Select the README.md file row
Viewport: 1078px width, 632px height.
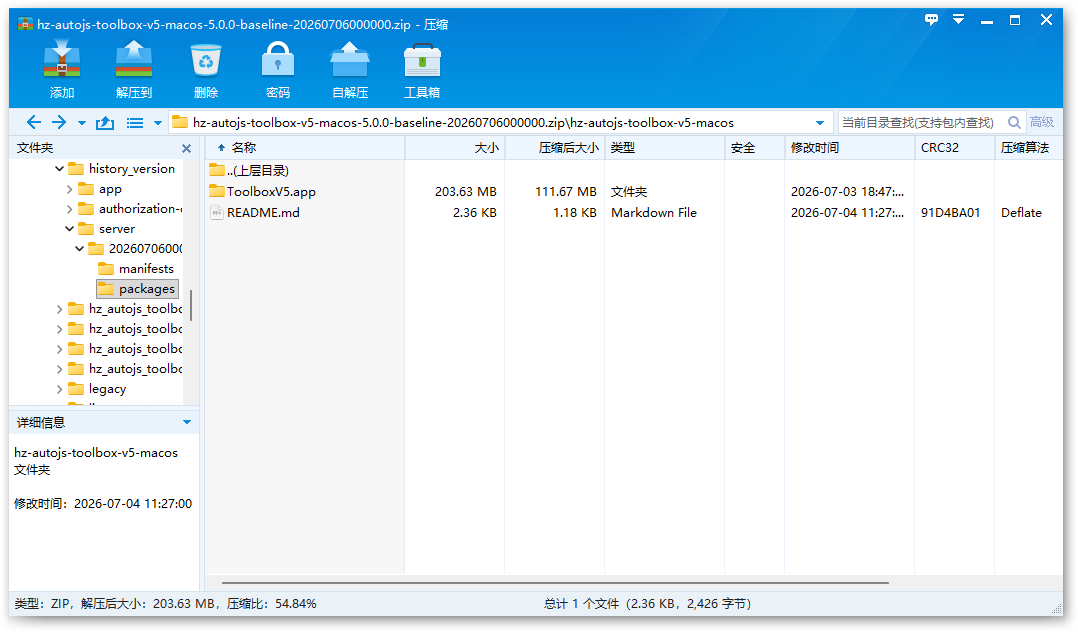(634, 213)
